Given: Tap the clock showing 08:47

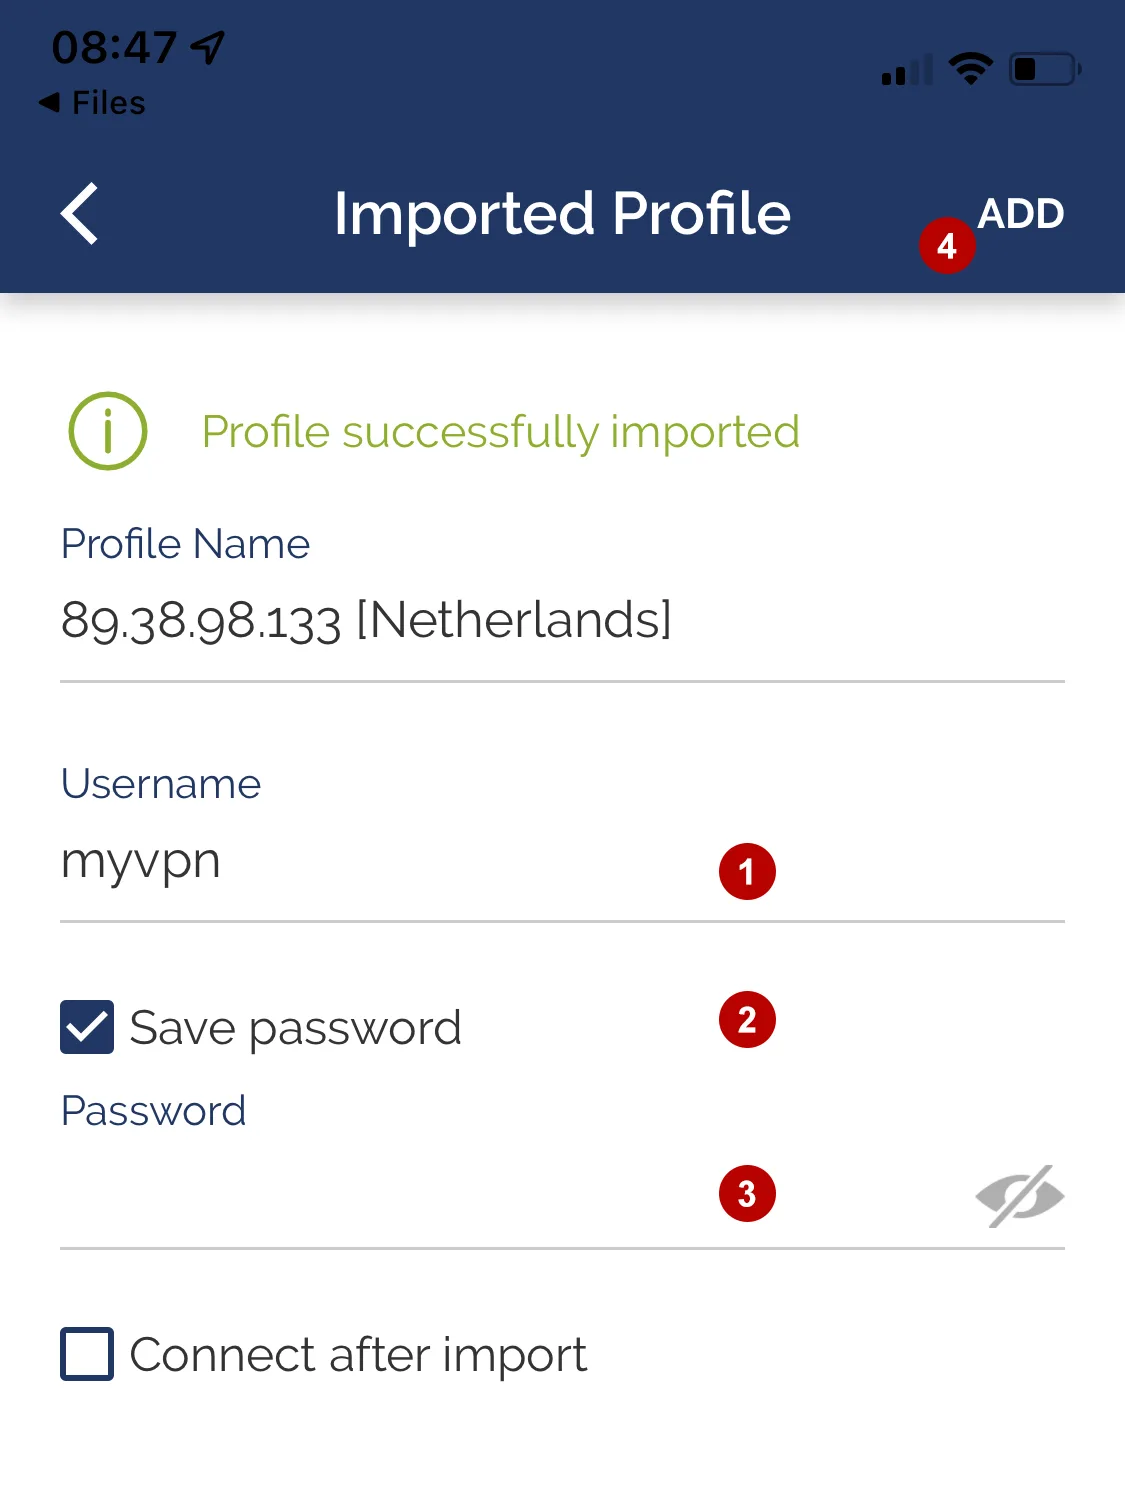Looking at the screenshot, I should click(115, 44).
